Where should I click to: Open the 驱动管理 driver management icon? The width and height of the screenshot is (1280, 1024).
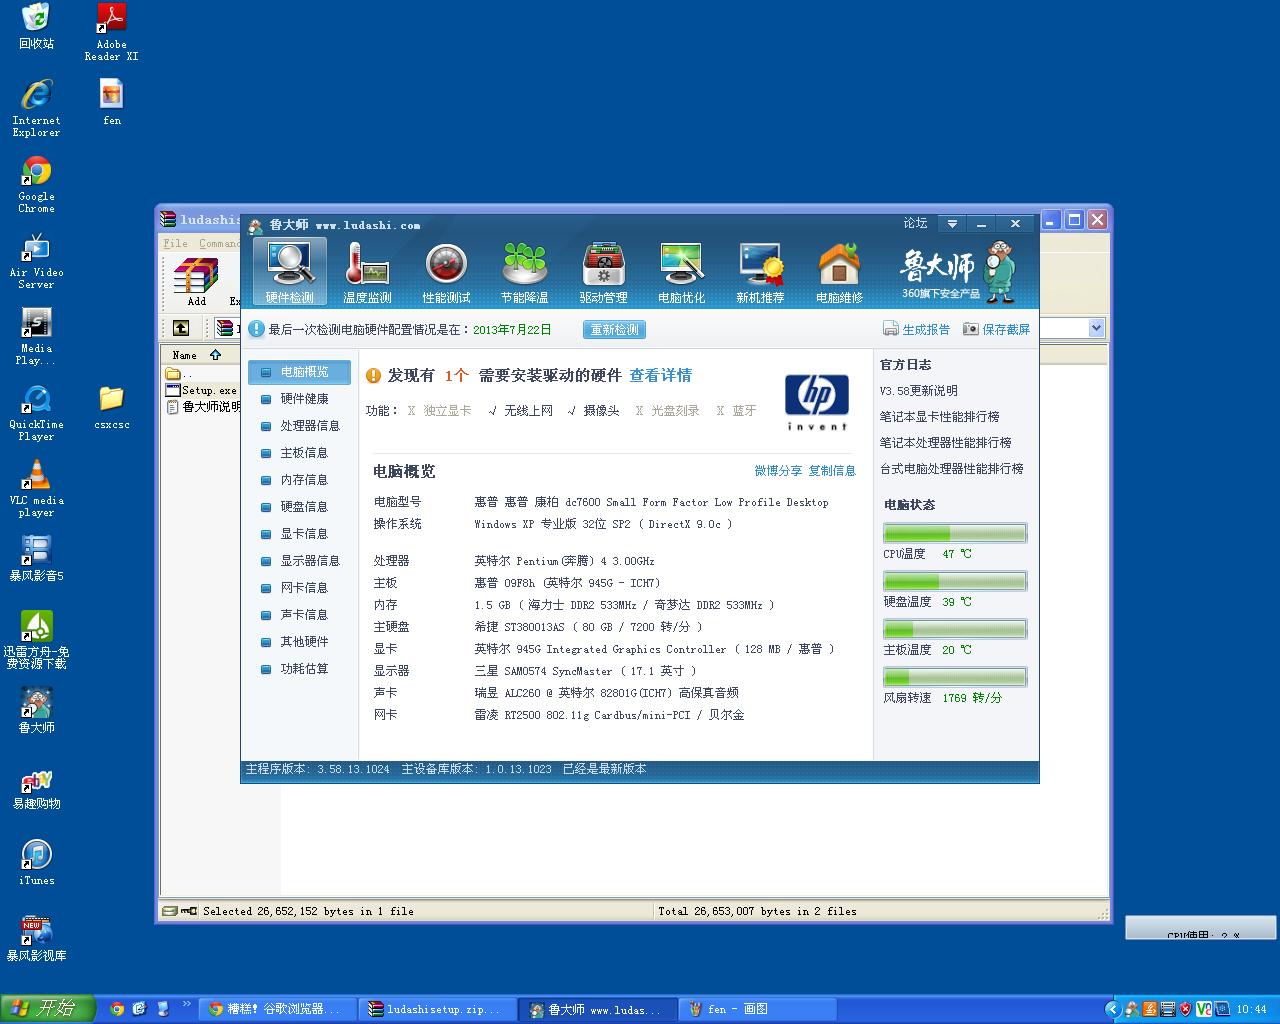pyautogui.click(x=603, y=271)
